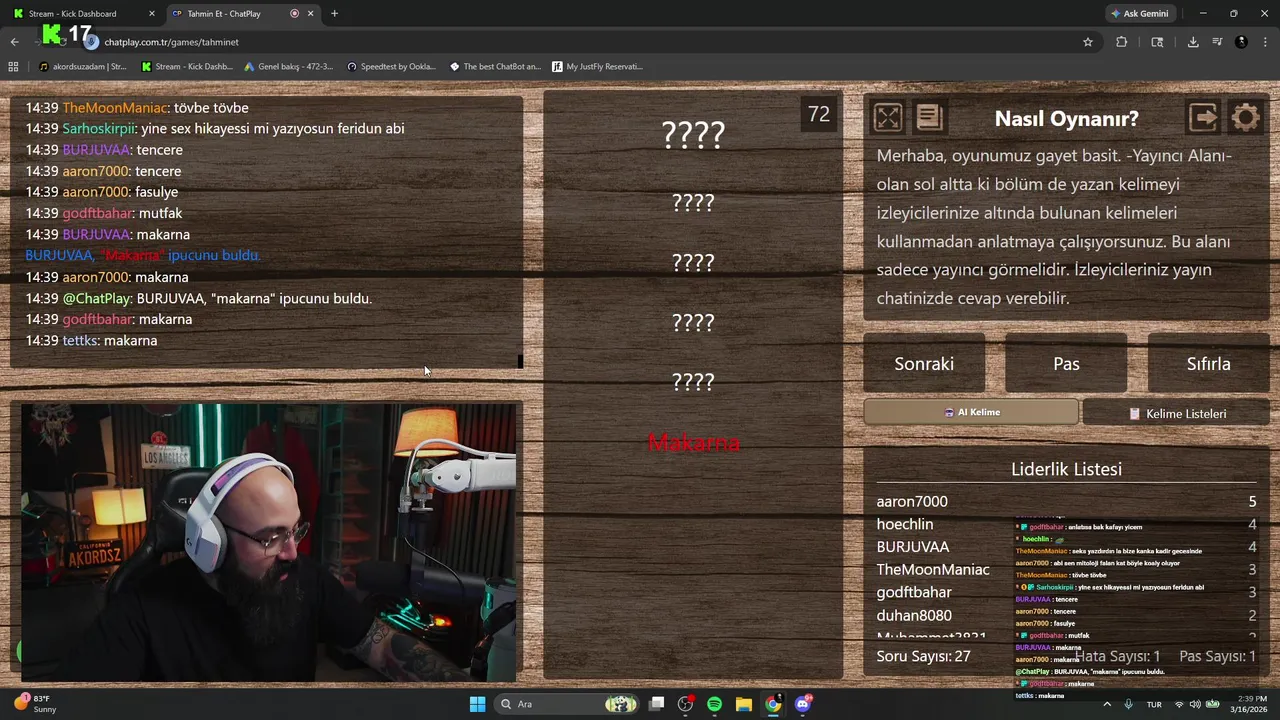Switch the TUR keyboard language indicator
This screenshot has width=1280, height=720.
(1154, 704)
